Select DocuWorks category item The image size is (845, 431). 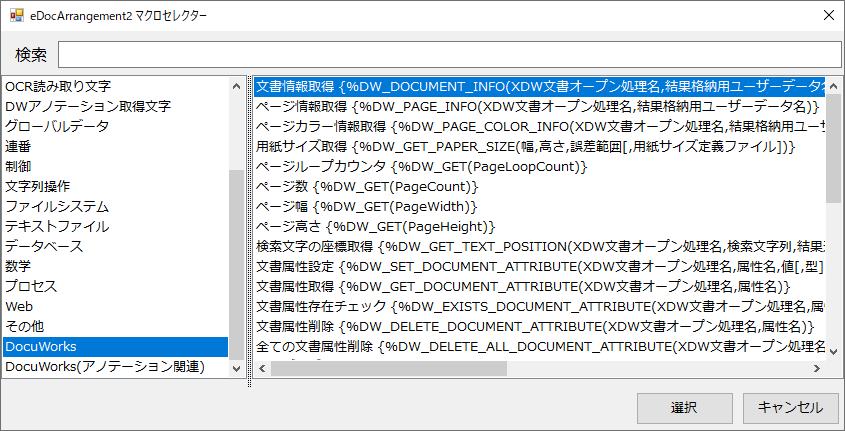click(x=116, y=346)
